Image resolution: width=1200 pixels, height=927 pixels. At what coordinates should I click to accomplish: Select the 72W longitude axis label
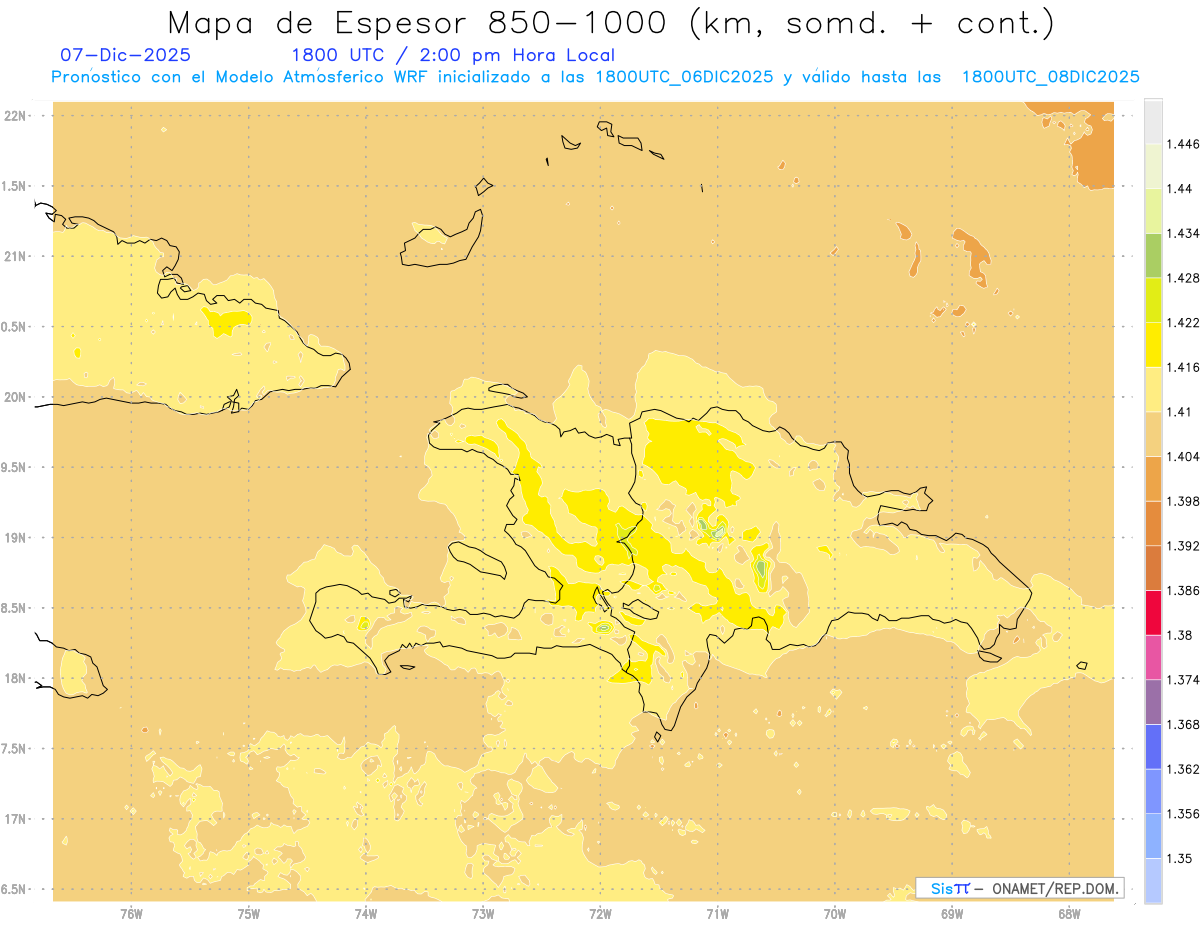point(600,913)
